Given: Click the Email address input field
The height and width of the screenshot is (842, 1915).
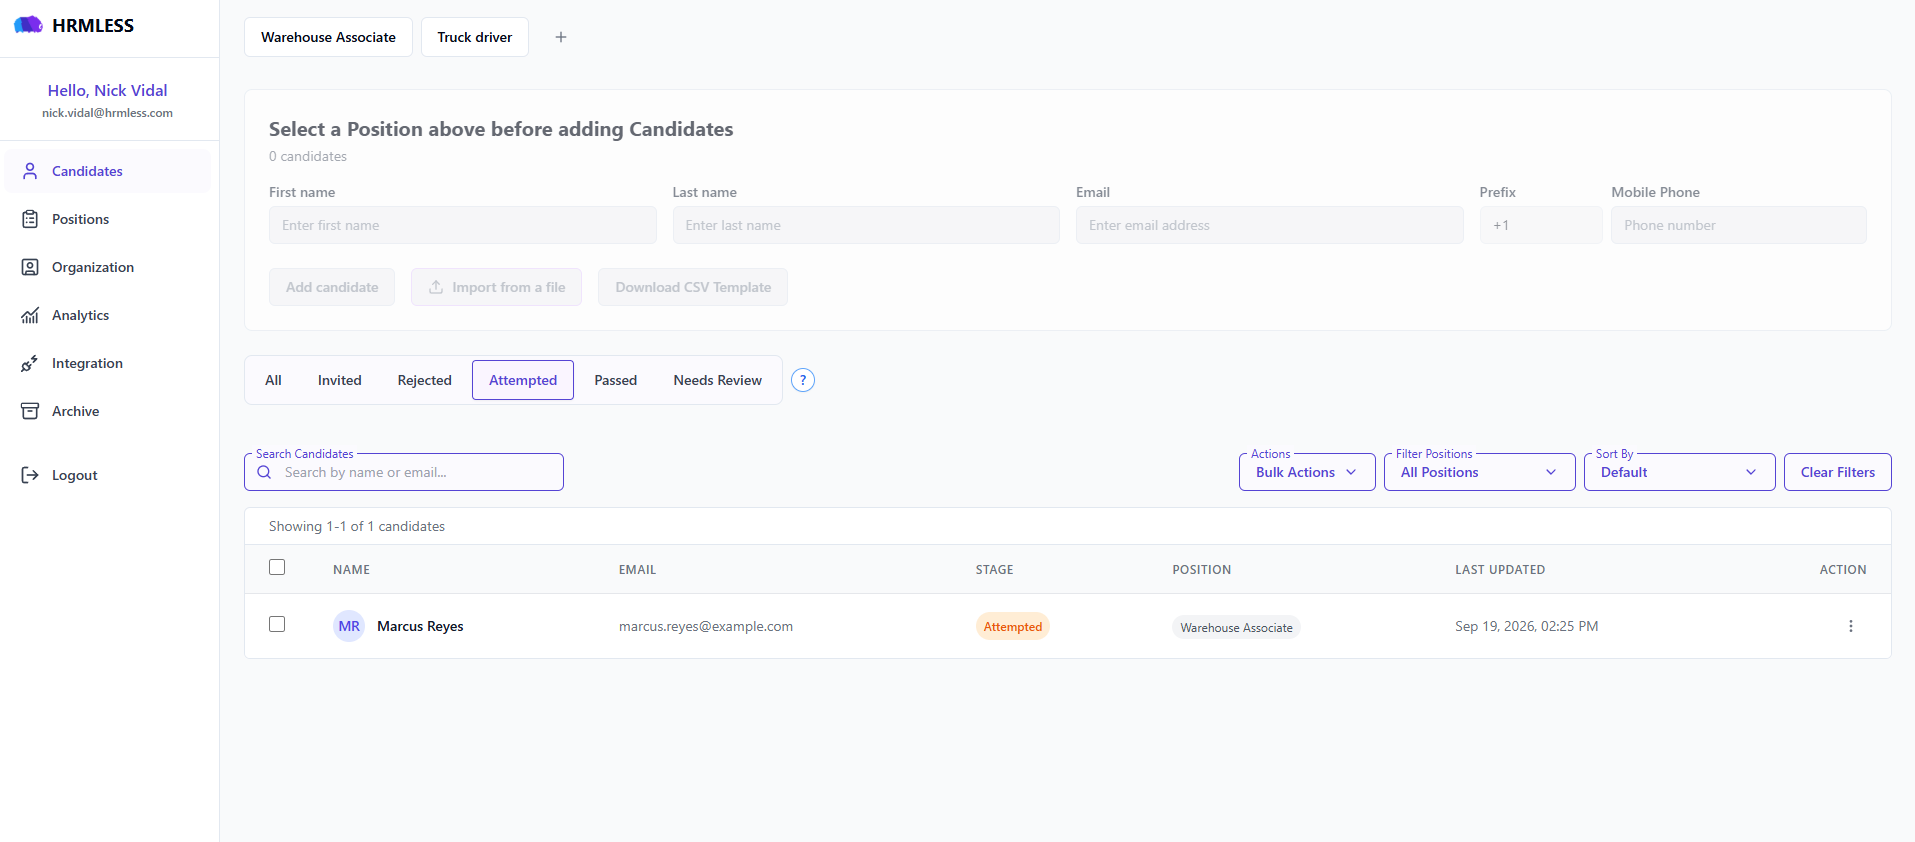Looking at the screenshot, I should point(1270,225).
